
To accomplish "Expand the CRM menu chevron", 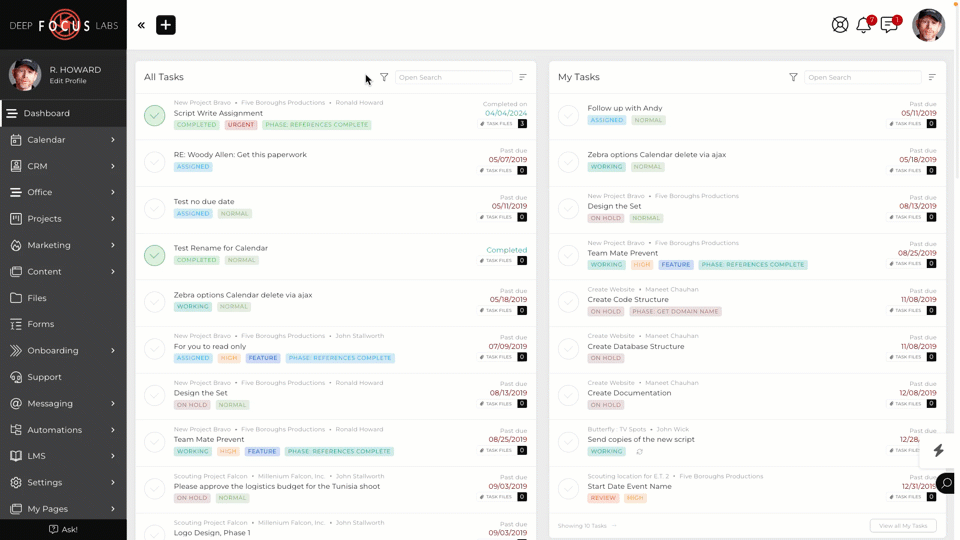I will pos(112,166).
